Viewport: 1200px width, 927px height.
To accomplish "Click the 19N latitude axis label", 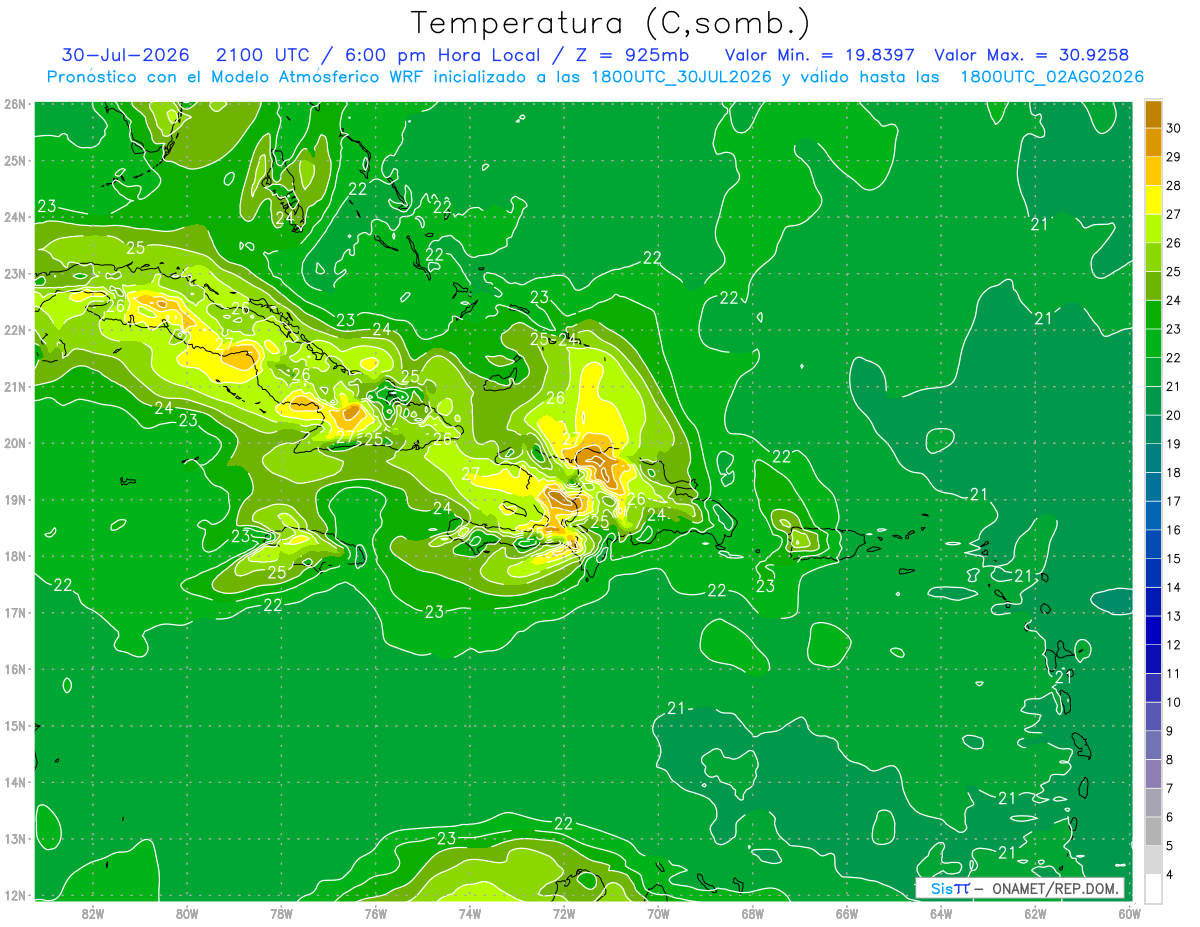I will click(16, 499).
